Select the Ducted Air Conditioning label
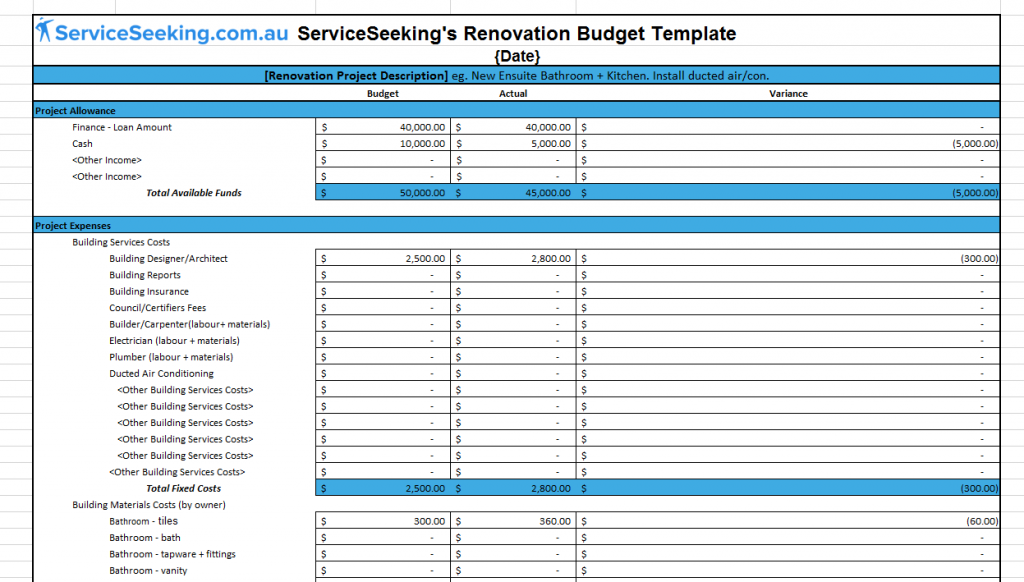The width and height of the screenshot is (1024, 582). tap(161, 374)
